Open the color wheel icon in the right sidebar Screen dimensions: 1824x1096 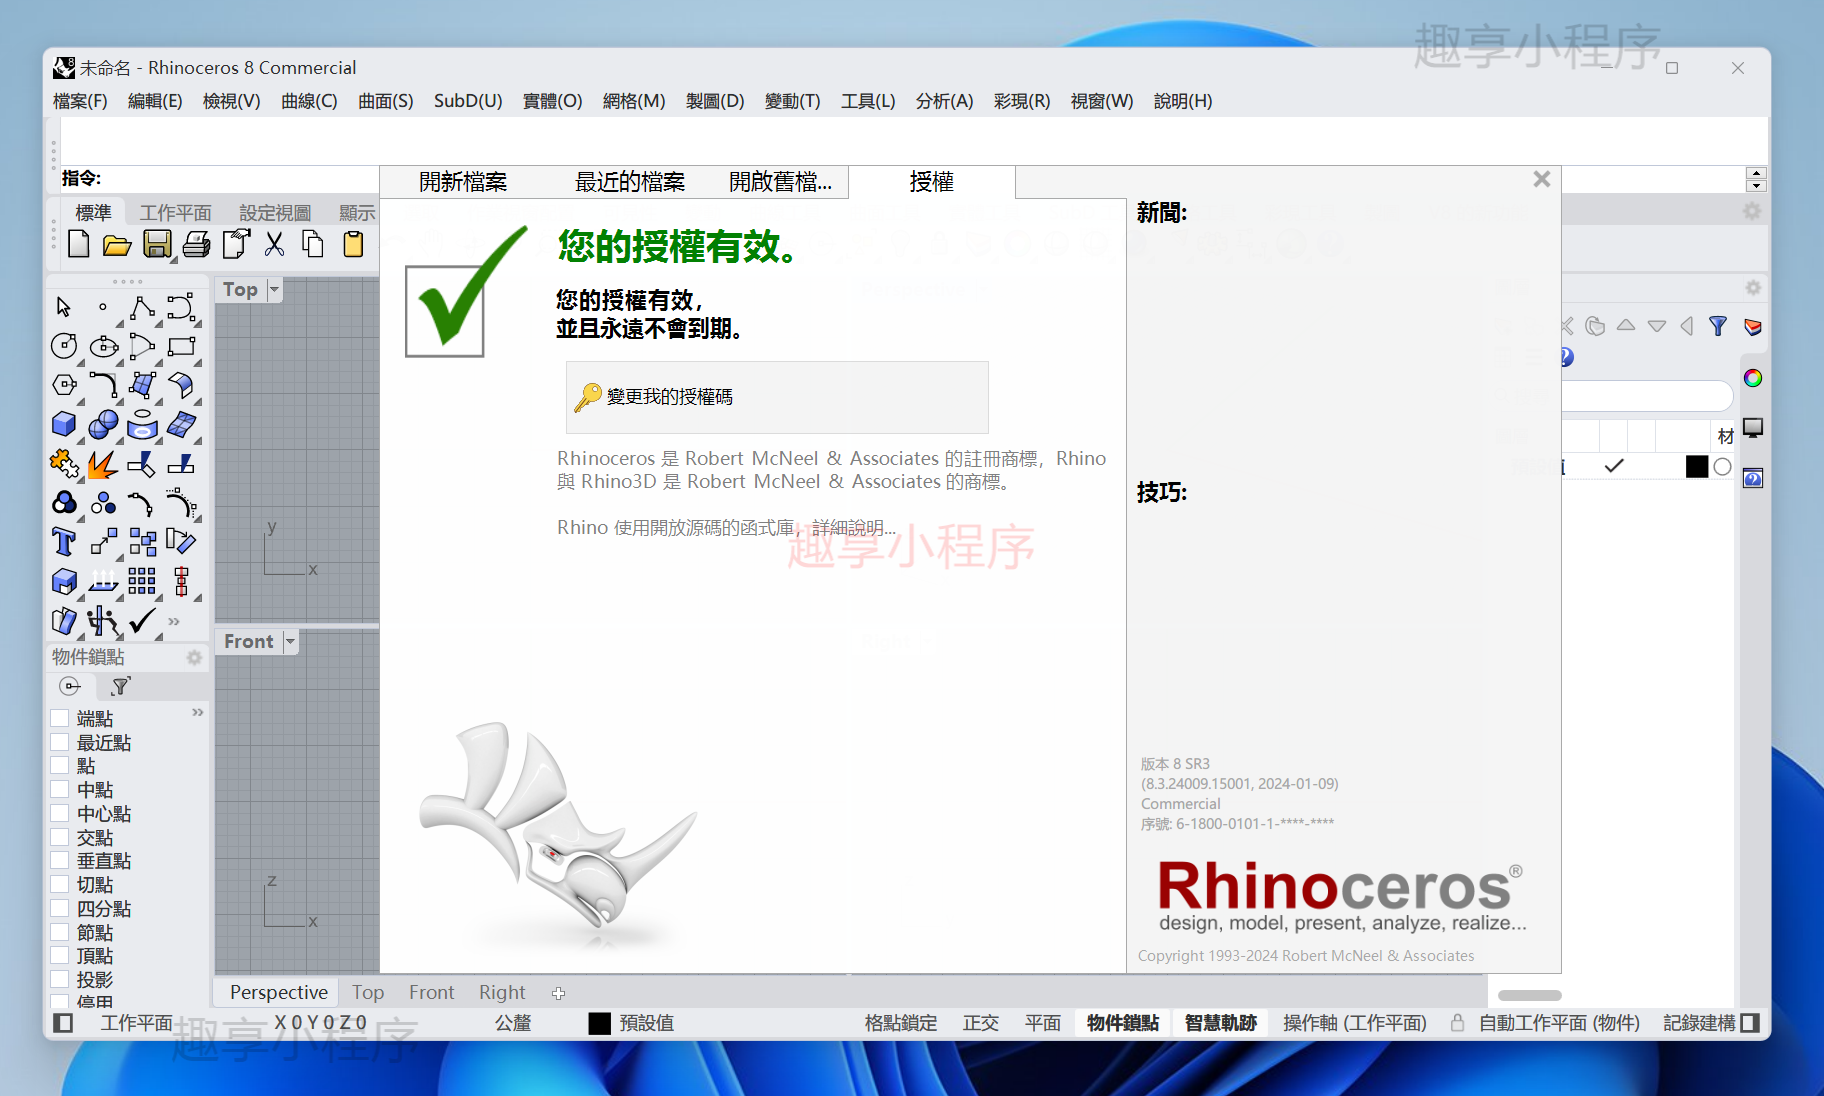coord(1753,378)
